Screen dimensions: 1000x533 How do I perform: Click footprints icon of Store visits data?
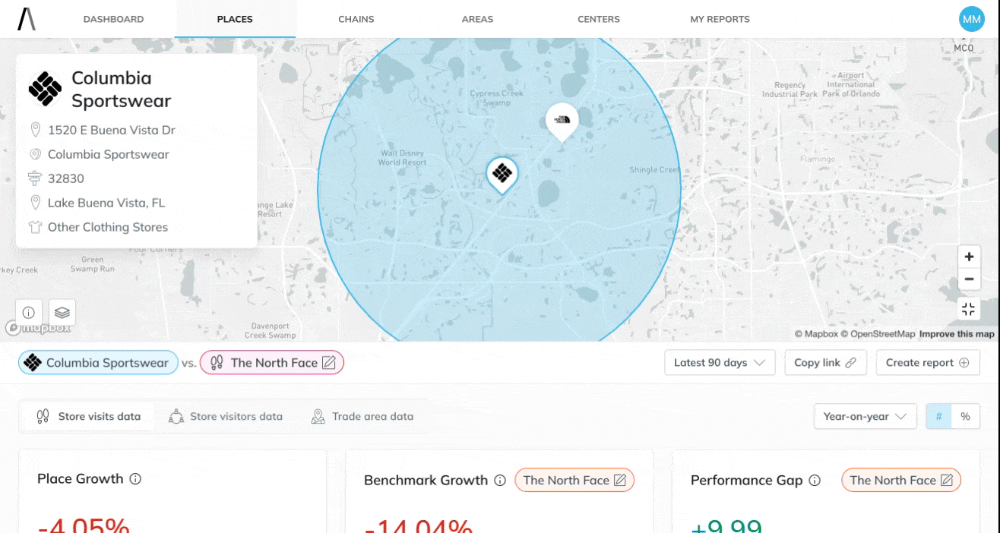pos(43,416)
